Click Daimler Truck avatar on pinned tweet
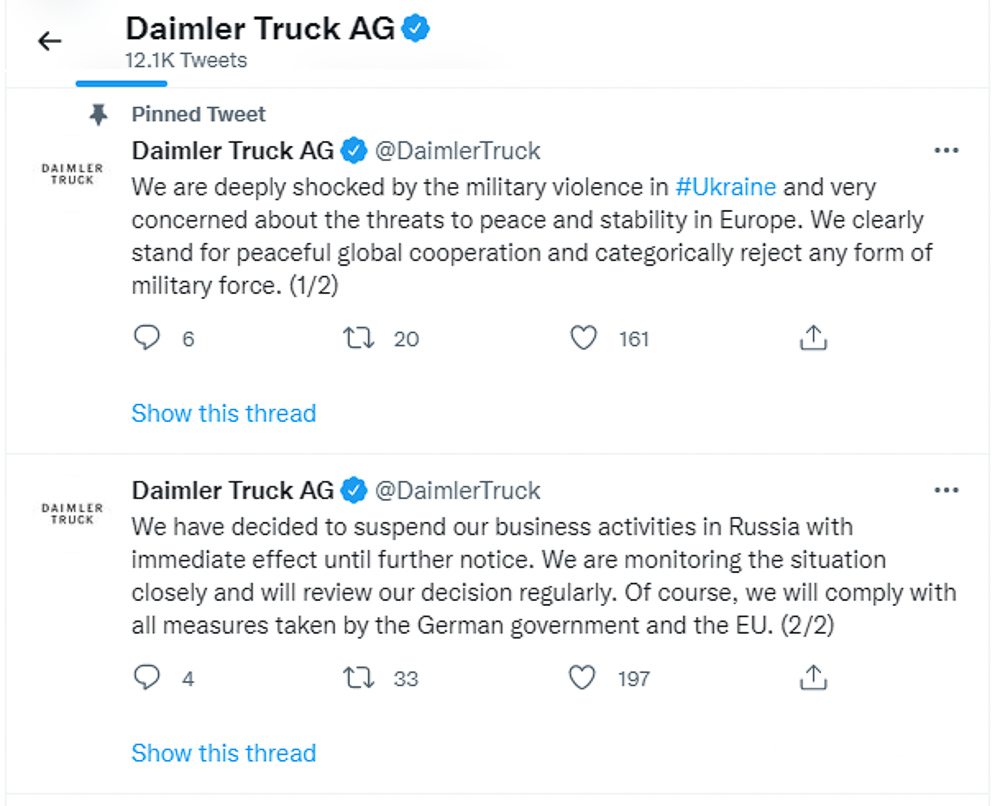This screenshot has width=1000, height=806. [72, 174]
